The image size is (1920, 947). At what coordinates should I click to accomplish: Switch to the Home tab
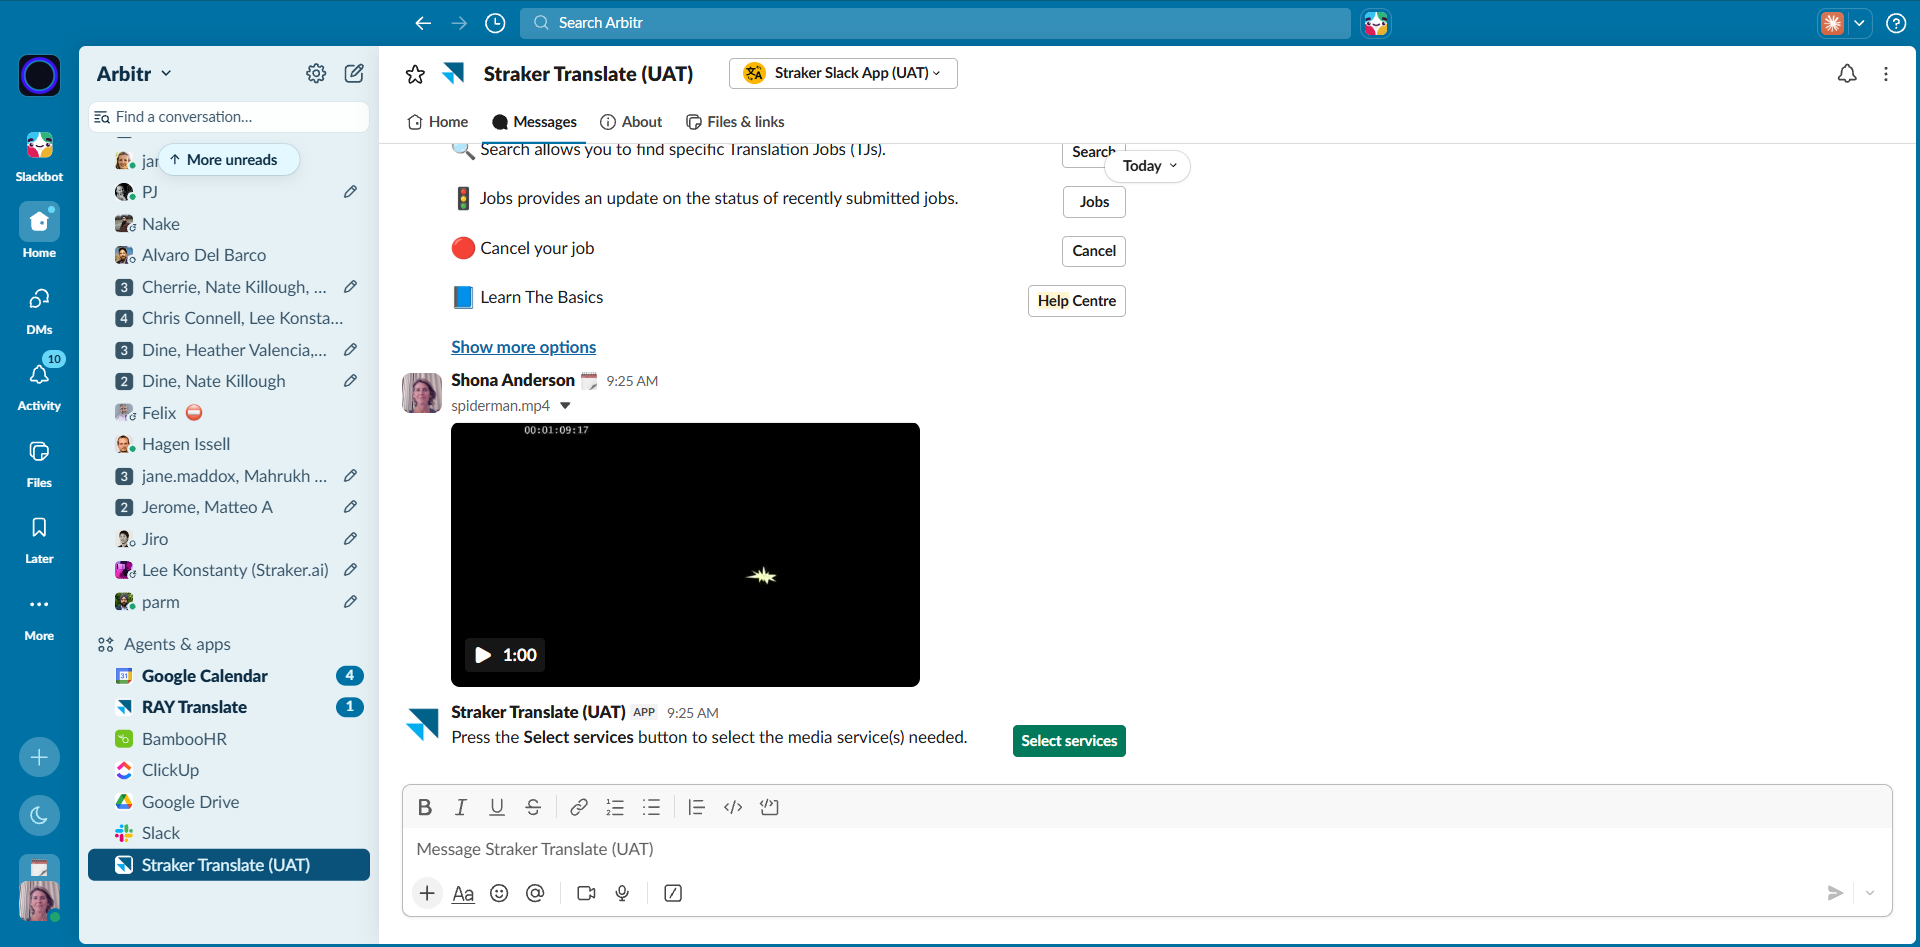[438, 122]
